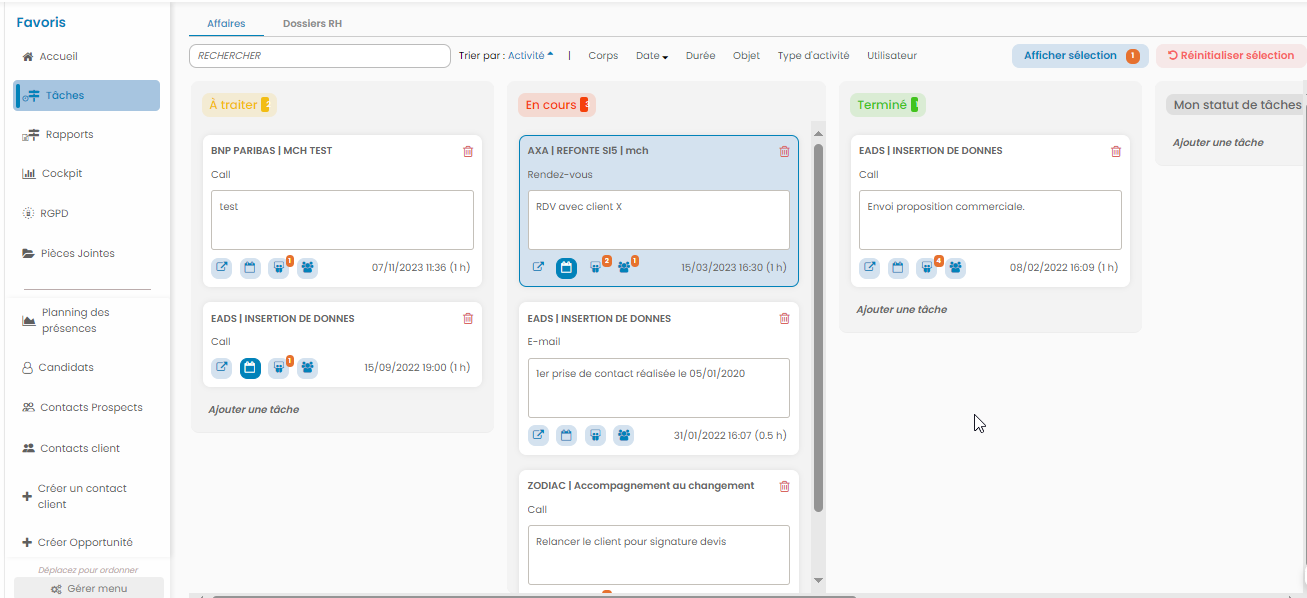Screen dimensions: 1307x598
Task: Toggle calendar selection on AXA REFONTE SI5 card
Action: [567, 268]
